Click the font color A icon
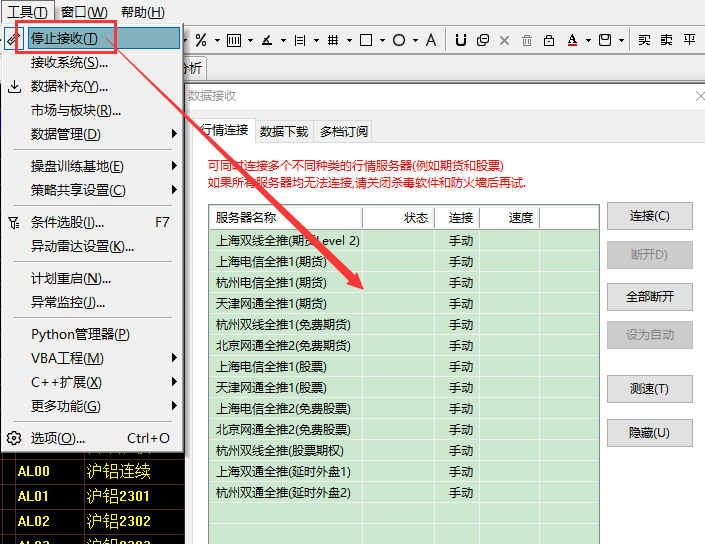Screen dimensions: 705x544 [x=572, y=40]
